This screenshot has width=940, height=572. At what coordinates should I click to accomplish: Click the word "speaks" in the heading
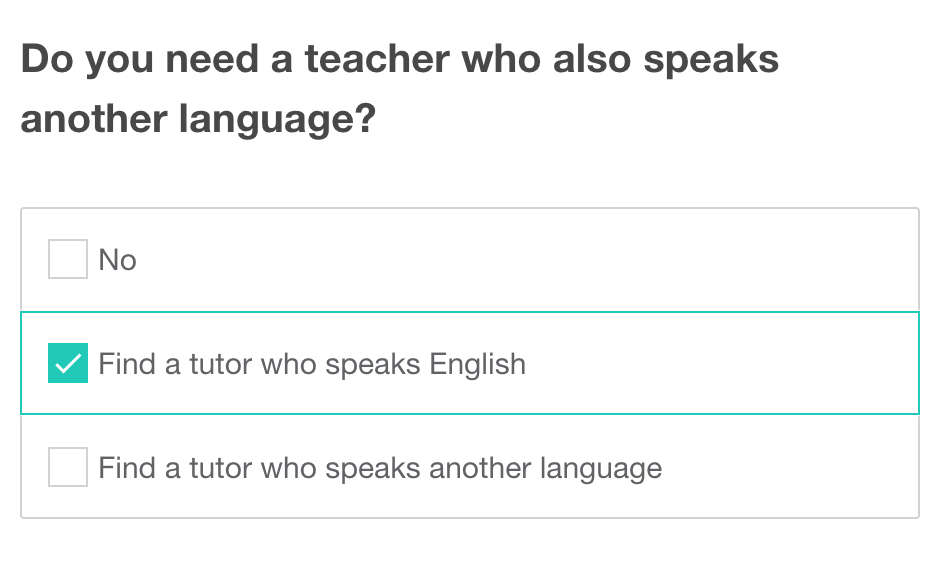(x=711, y=60)
